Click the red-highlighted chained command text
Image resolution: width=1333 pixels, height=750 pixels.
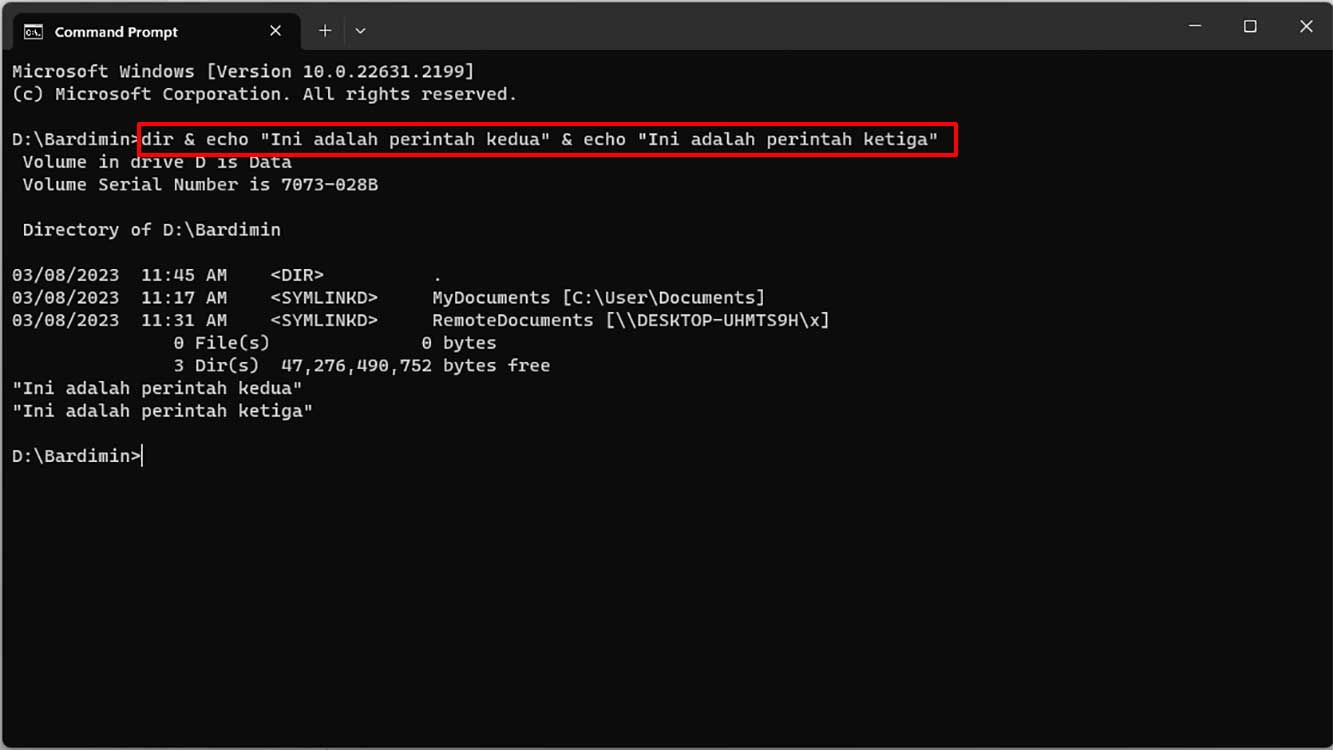click(545, 139)
